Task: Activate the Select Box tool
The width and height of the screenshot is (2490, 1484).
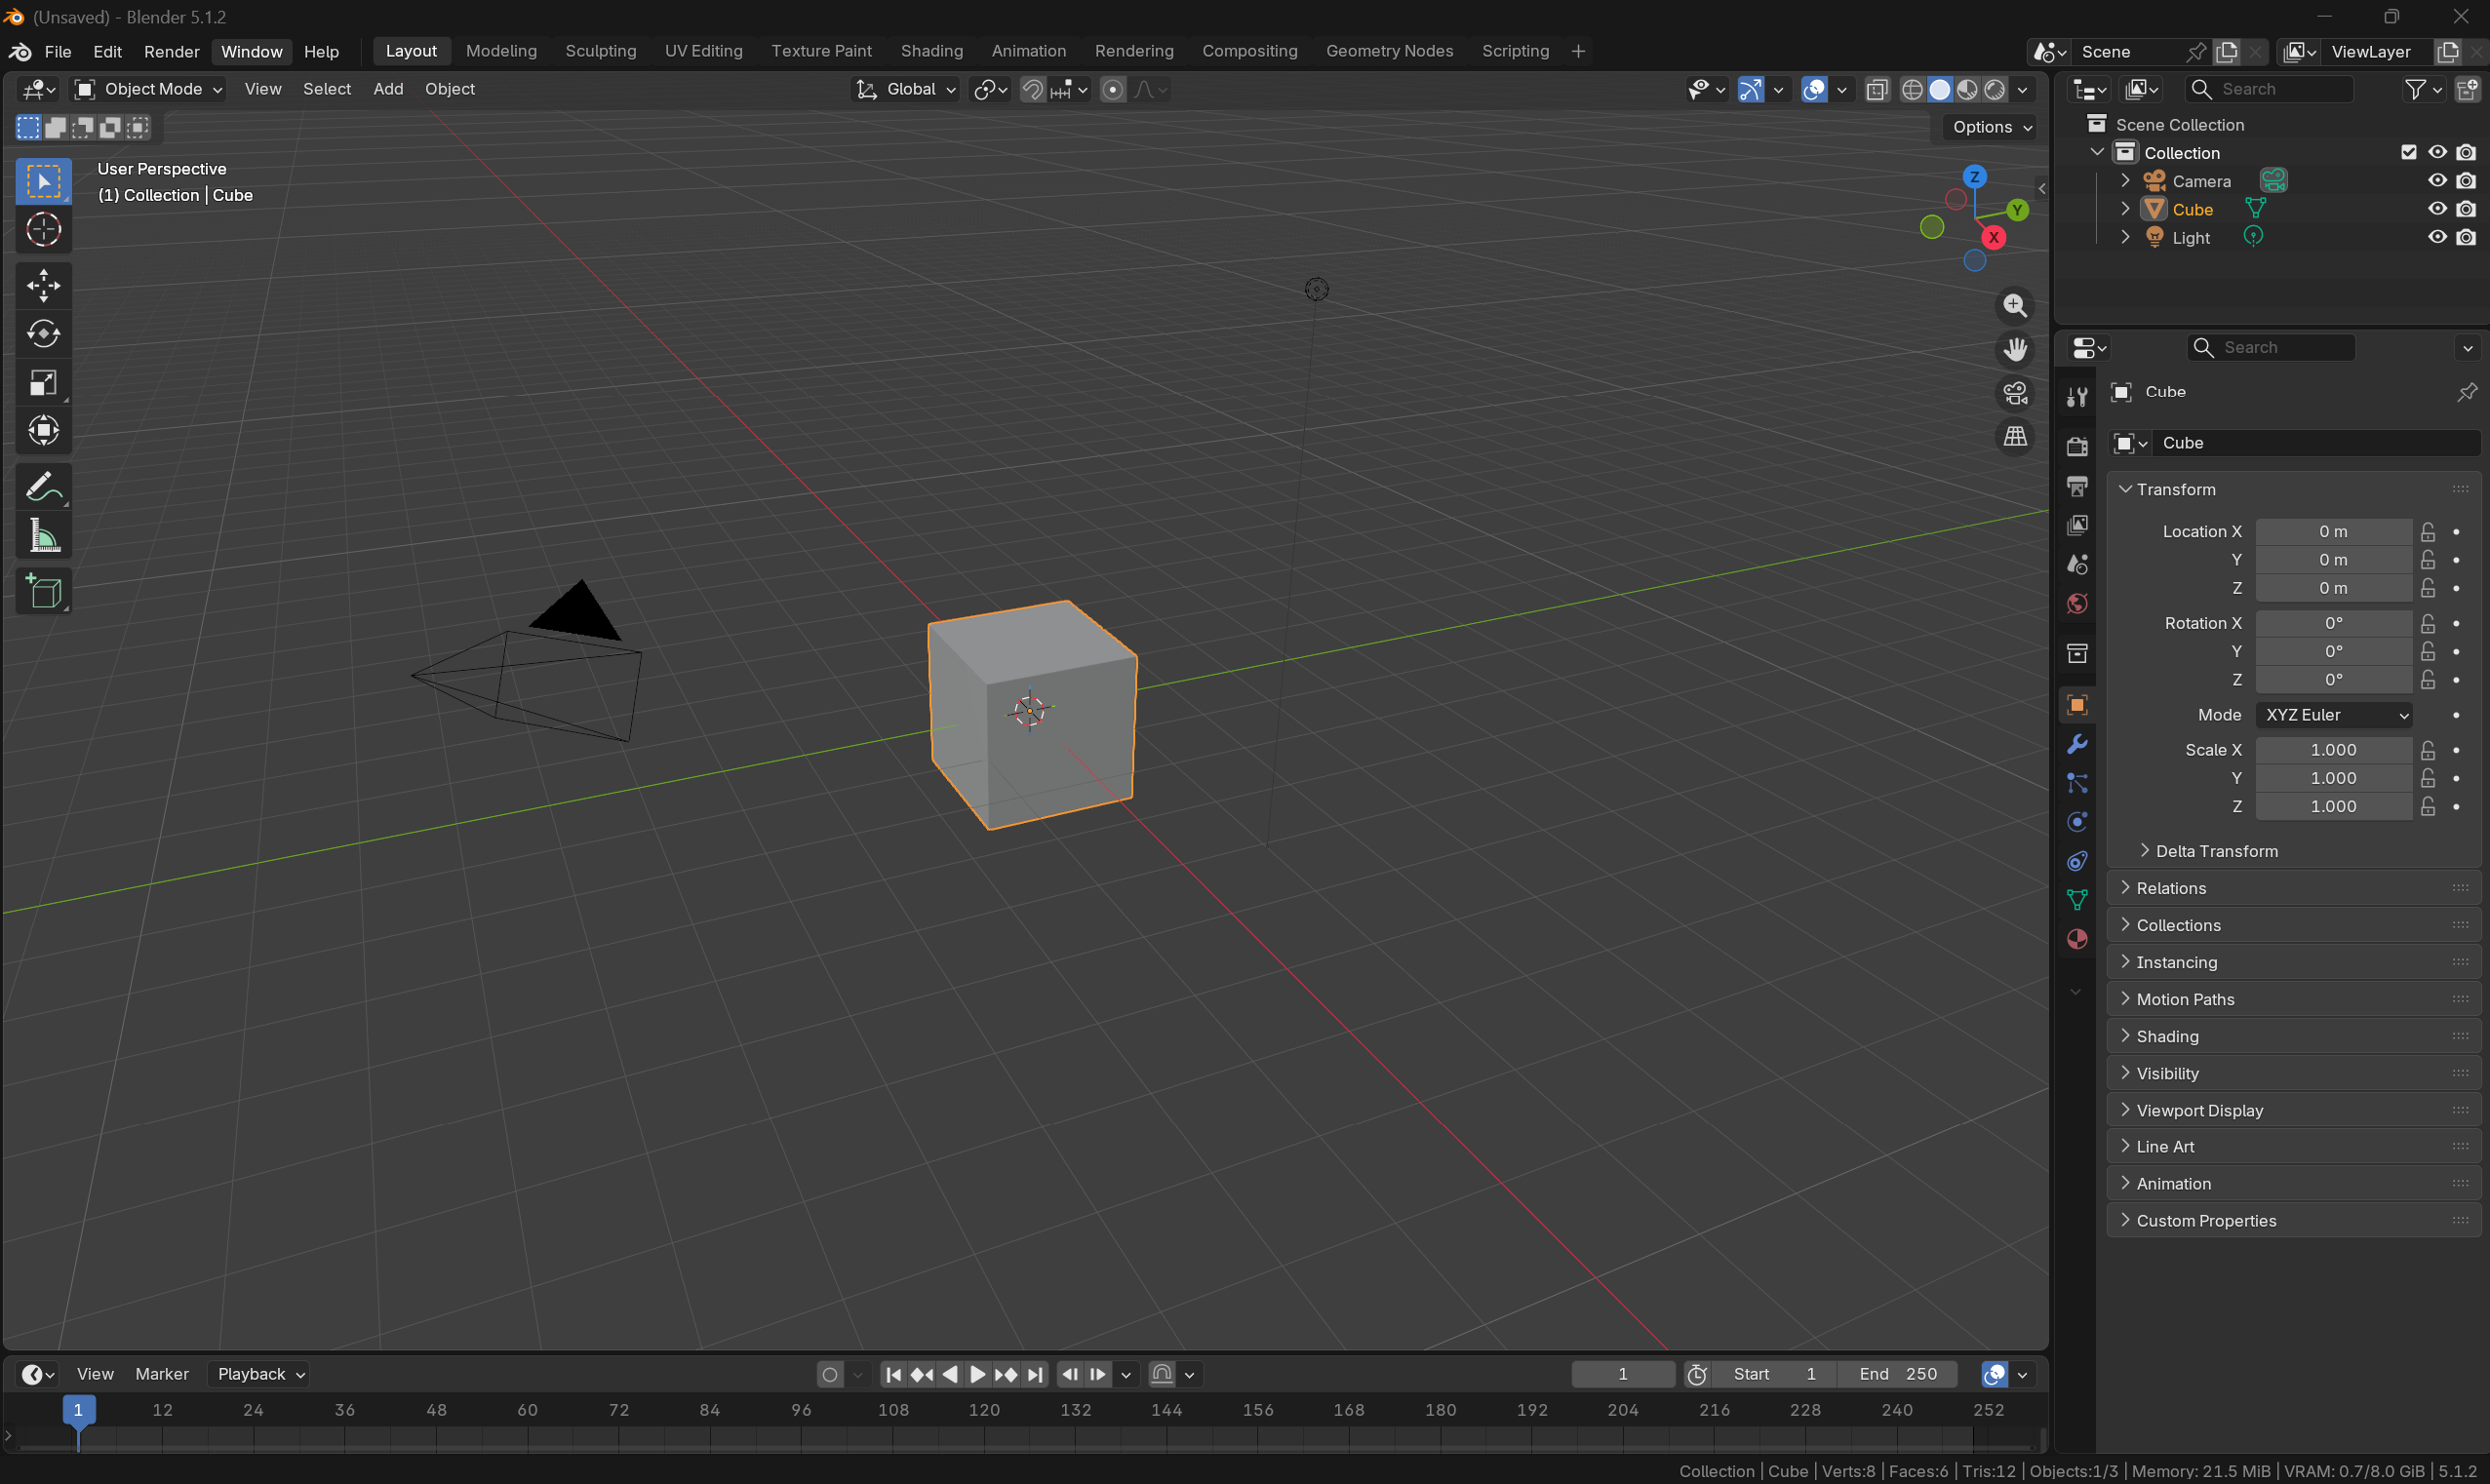Action: coord(43,181)
